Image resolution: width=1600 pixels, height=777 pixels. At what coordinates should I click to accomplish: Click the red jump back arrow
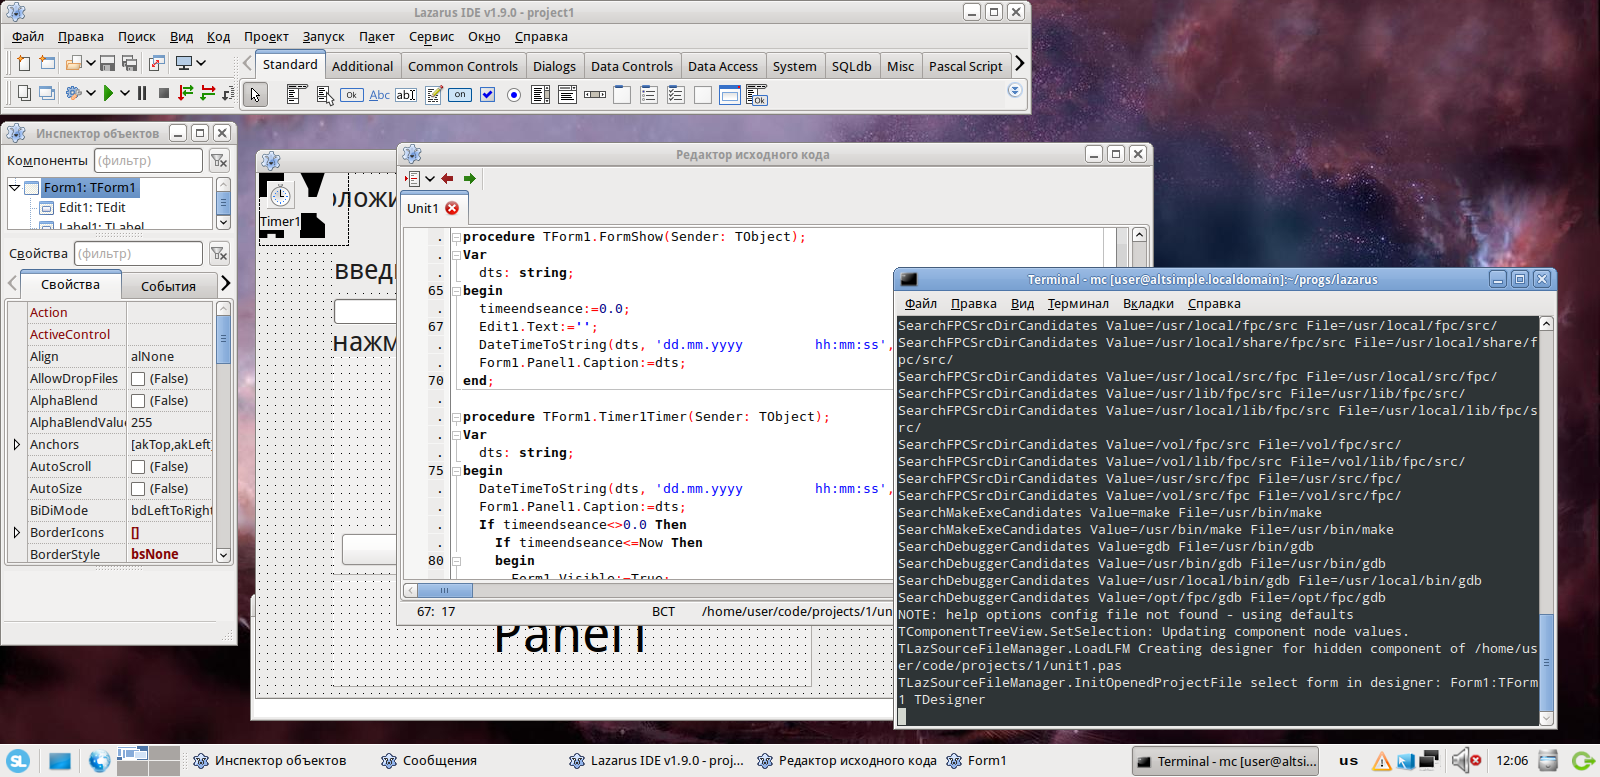pos(447,179)
